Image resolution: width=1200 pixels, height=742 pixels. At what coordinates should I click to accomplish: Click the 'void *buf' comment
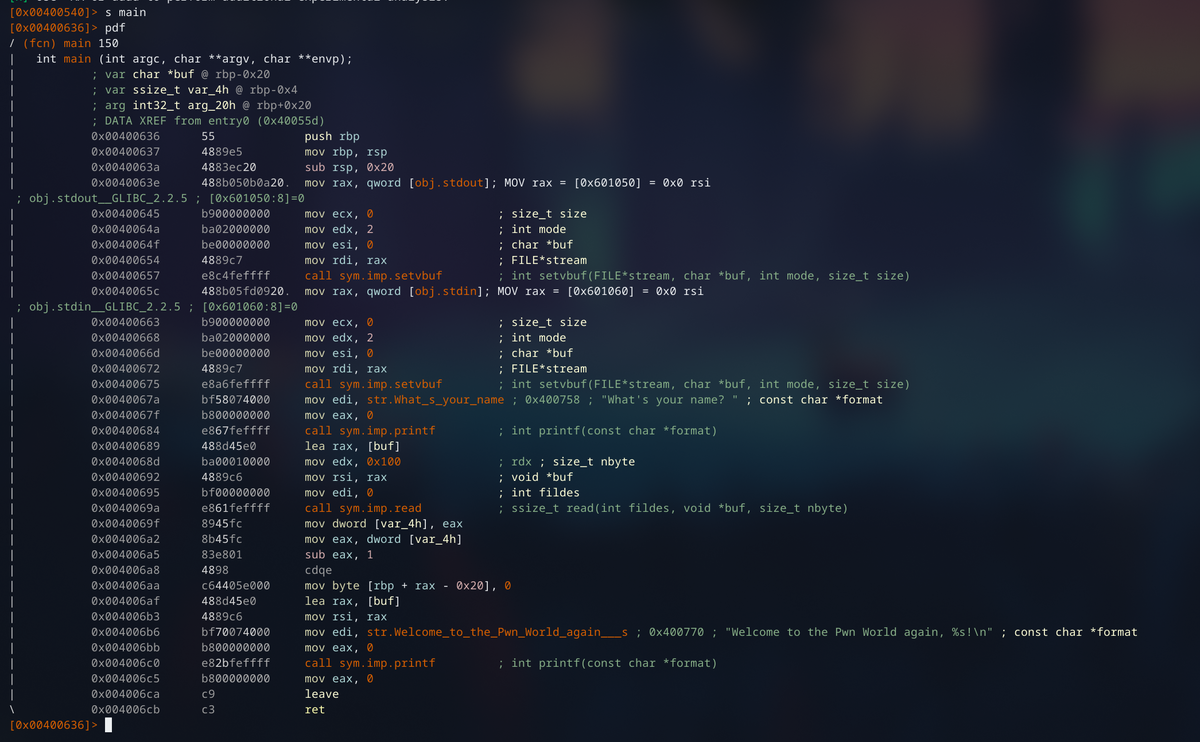(542, 477)
